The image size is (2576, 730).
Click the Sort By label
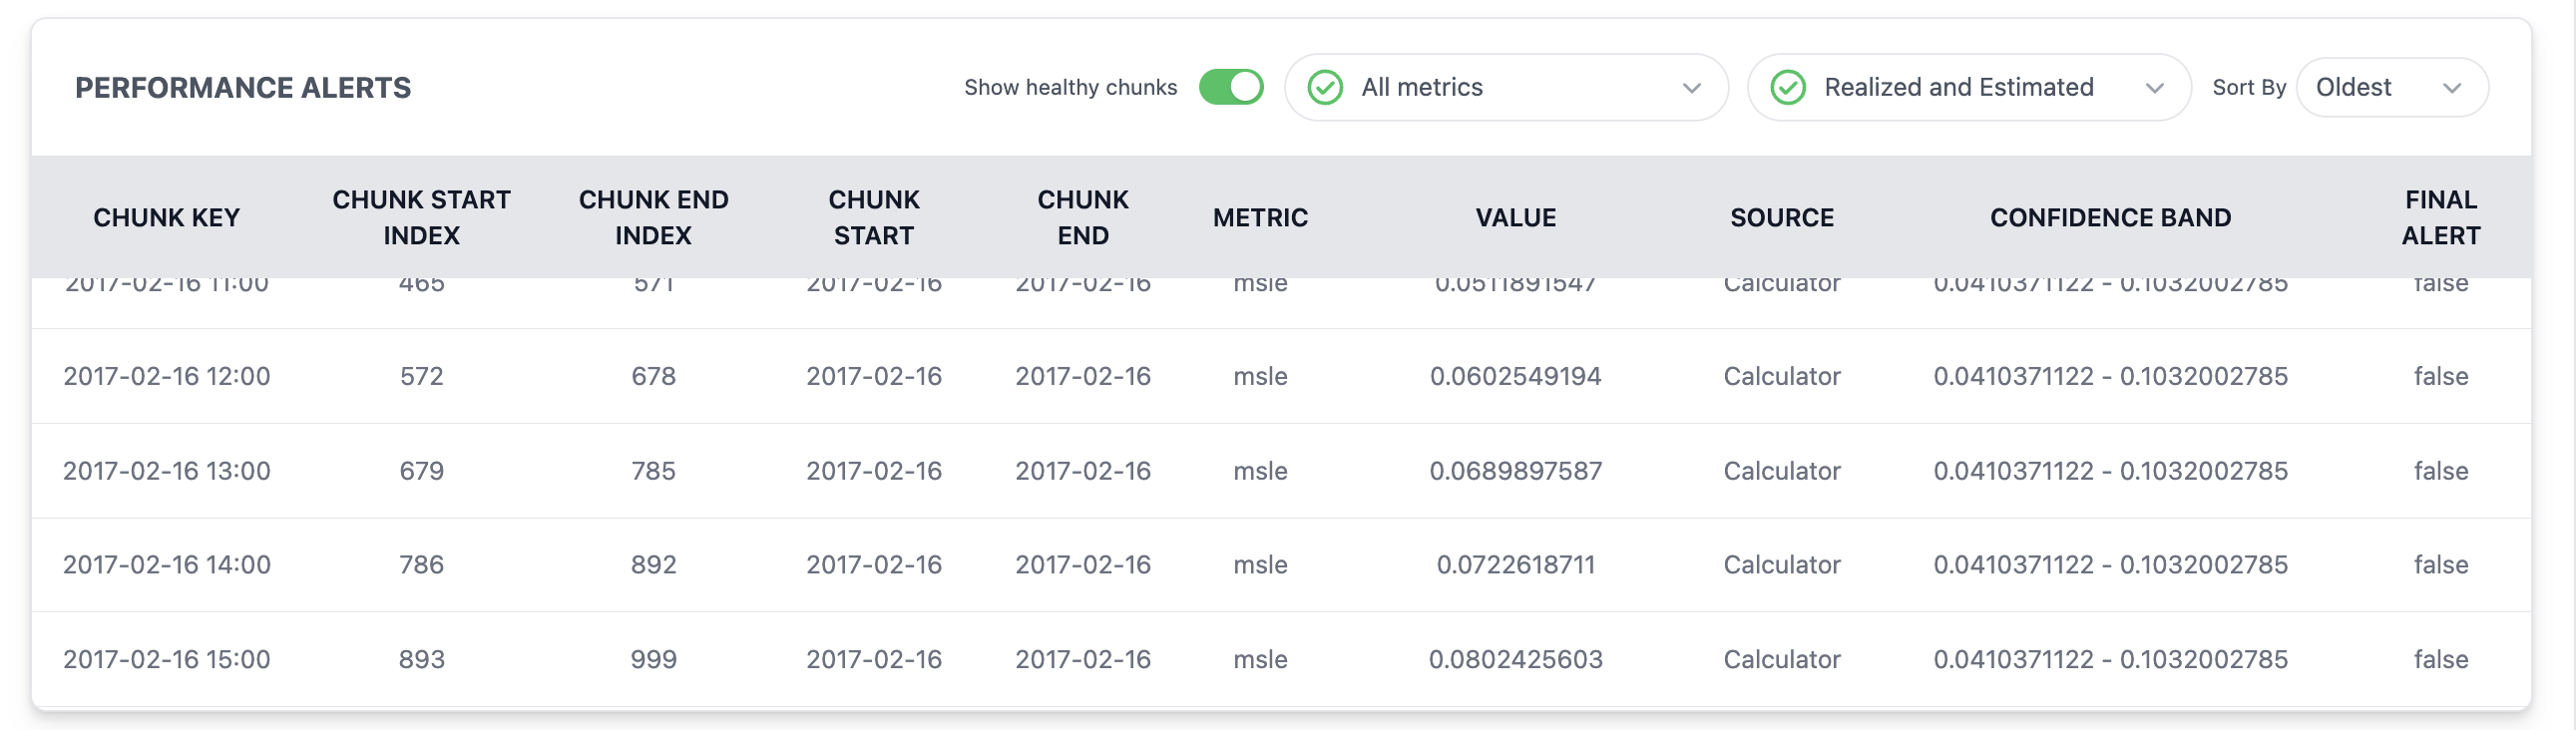(2249, 87)
